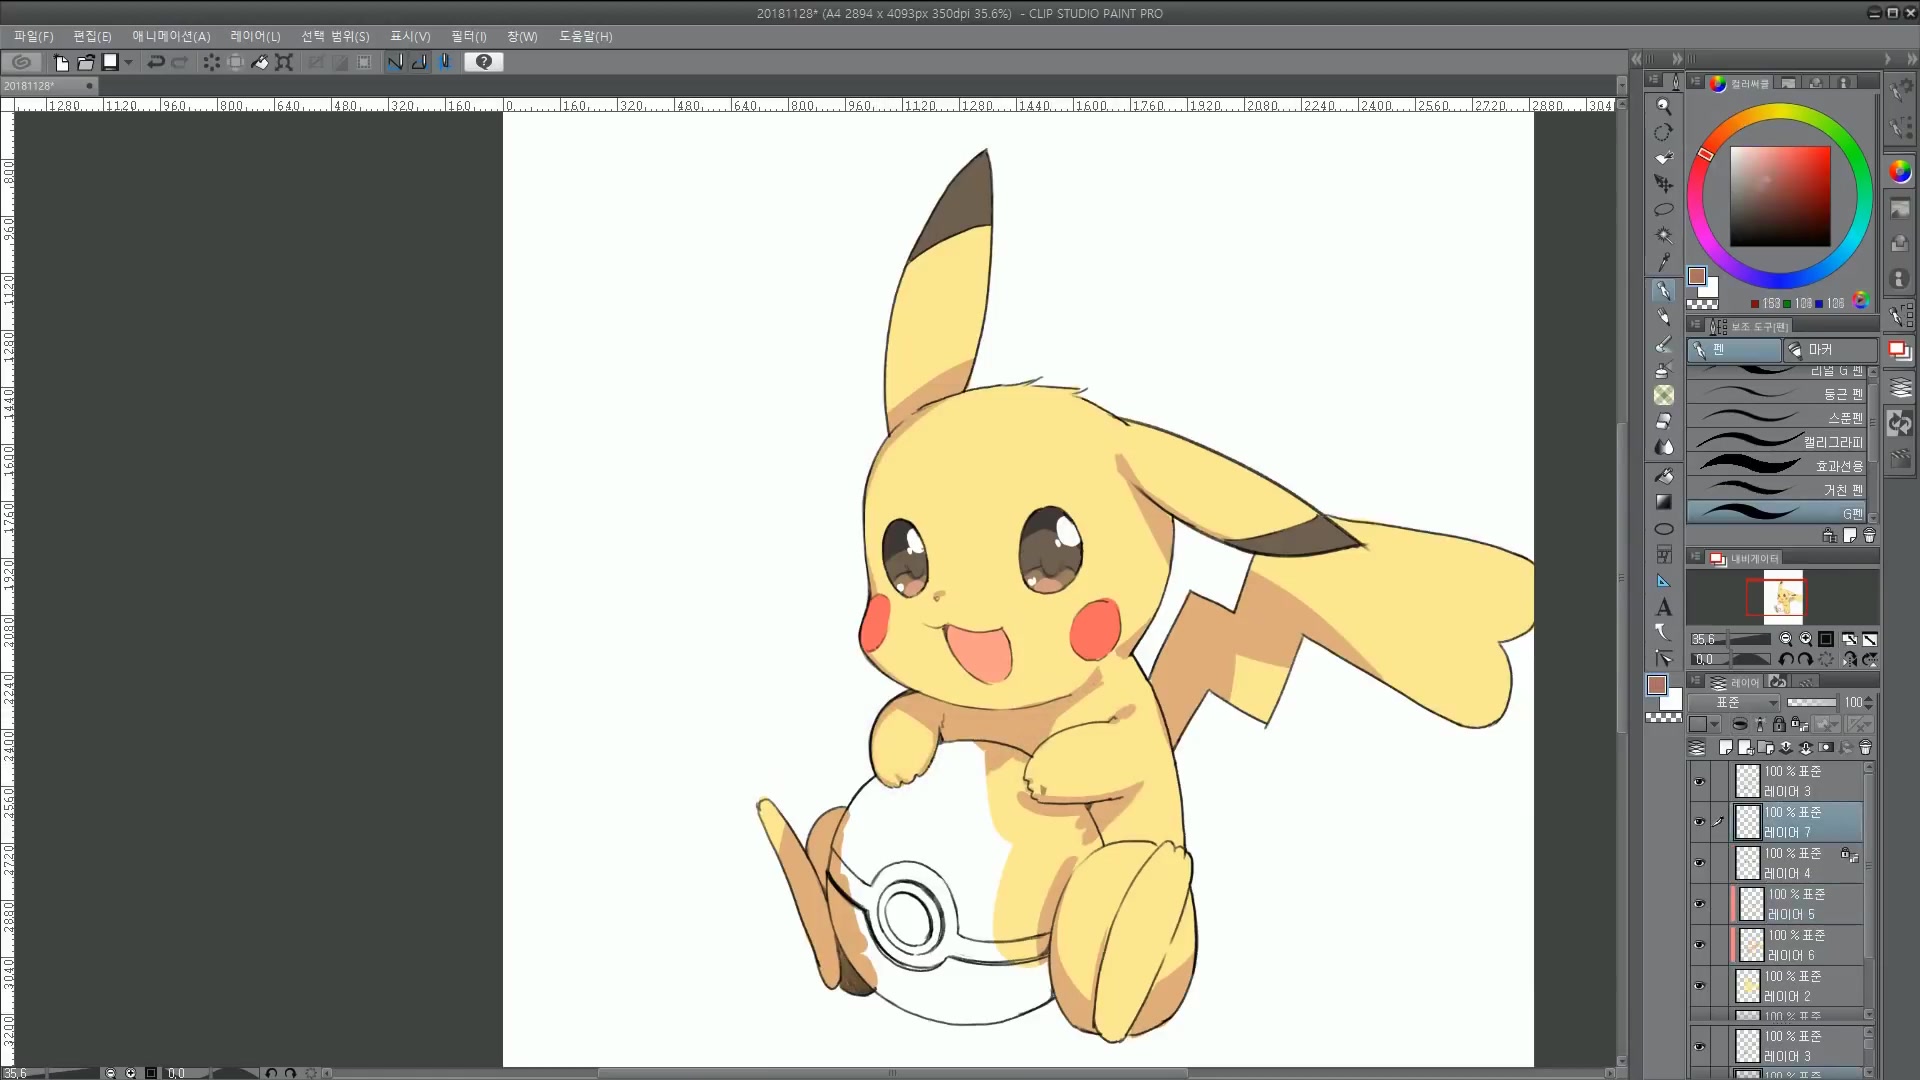1920x1080 pixels.
Task: Select the Figure ellipse tool
Action: [x=1663, y=529]
